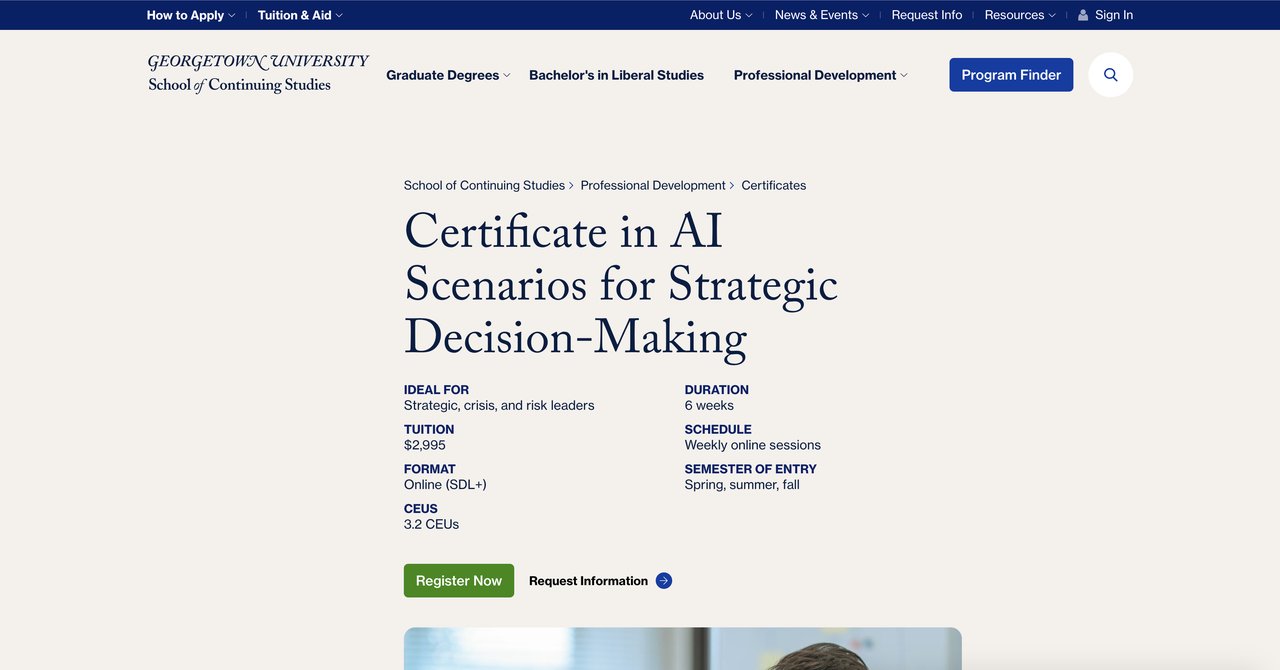The height and width of the screenshot is (670, 1280).
Task: Click the text "Weekly online sessions"
Action: [753, 445]
